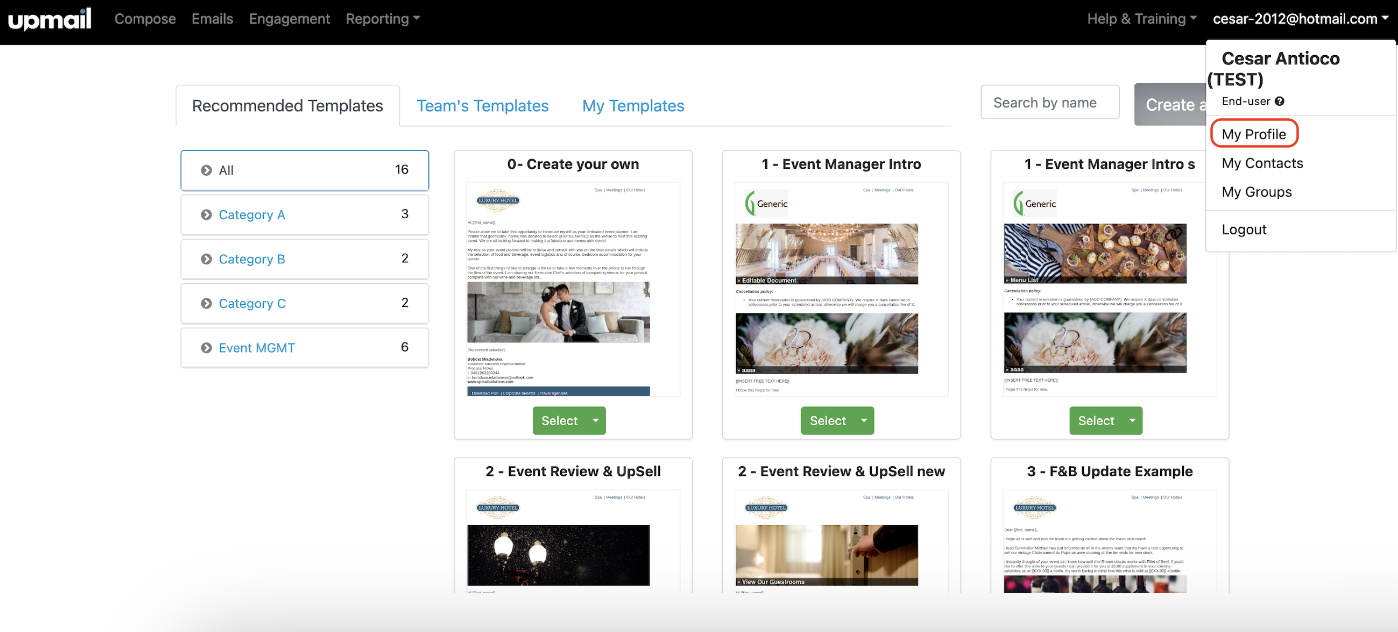Screen dimensions: 1398x632
Task: Click the End-user help question mark icon
Action: click(x=1279, y=101)
